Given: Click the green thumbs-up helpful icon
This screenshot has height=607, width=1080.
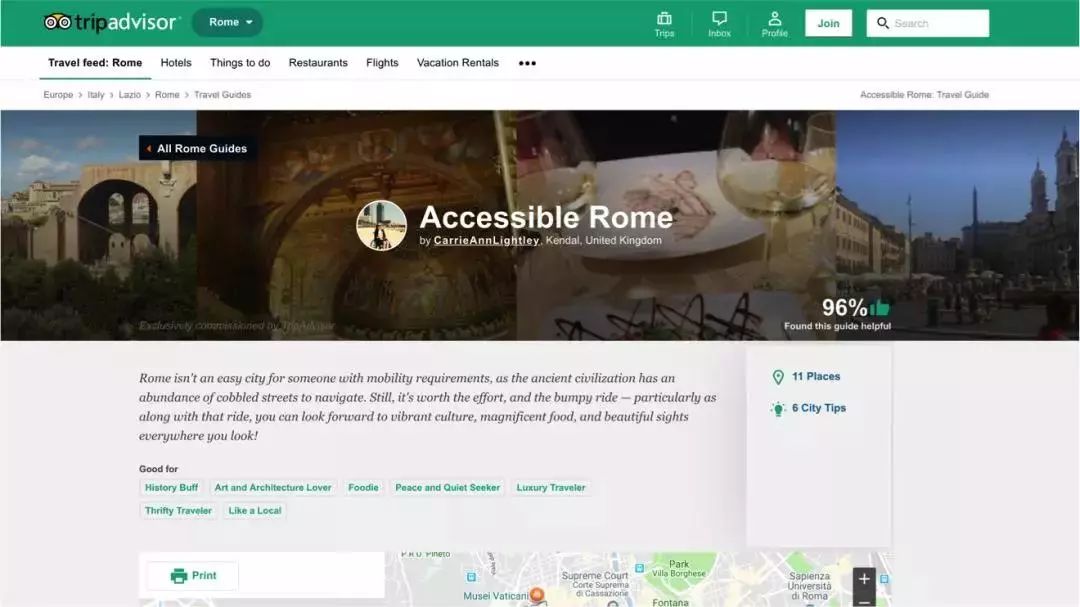Looking at the screenshot, I should pyautogui.click(x=880, y=308).
